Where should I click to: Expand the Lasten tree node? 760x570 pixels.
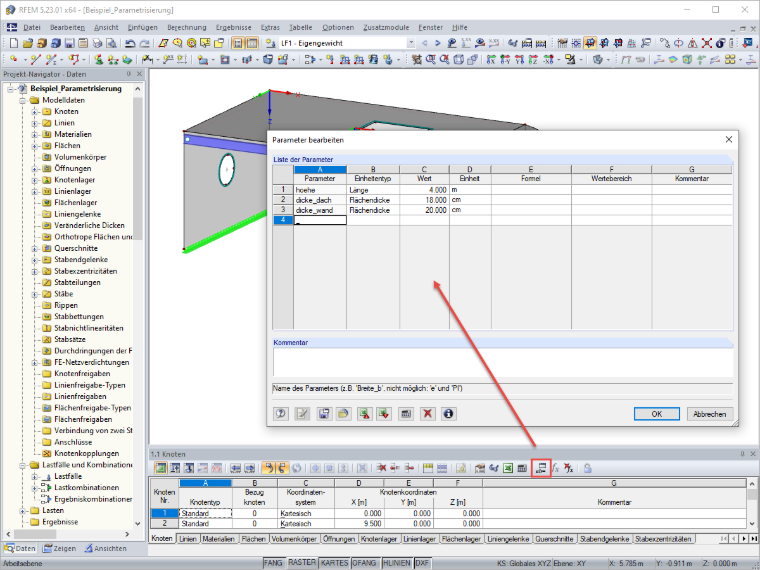[x=23, y=511]
